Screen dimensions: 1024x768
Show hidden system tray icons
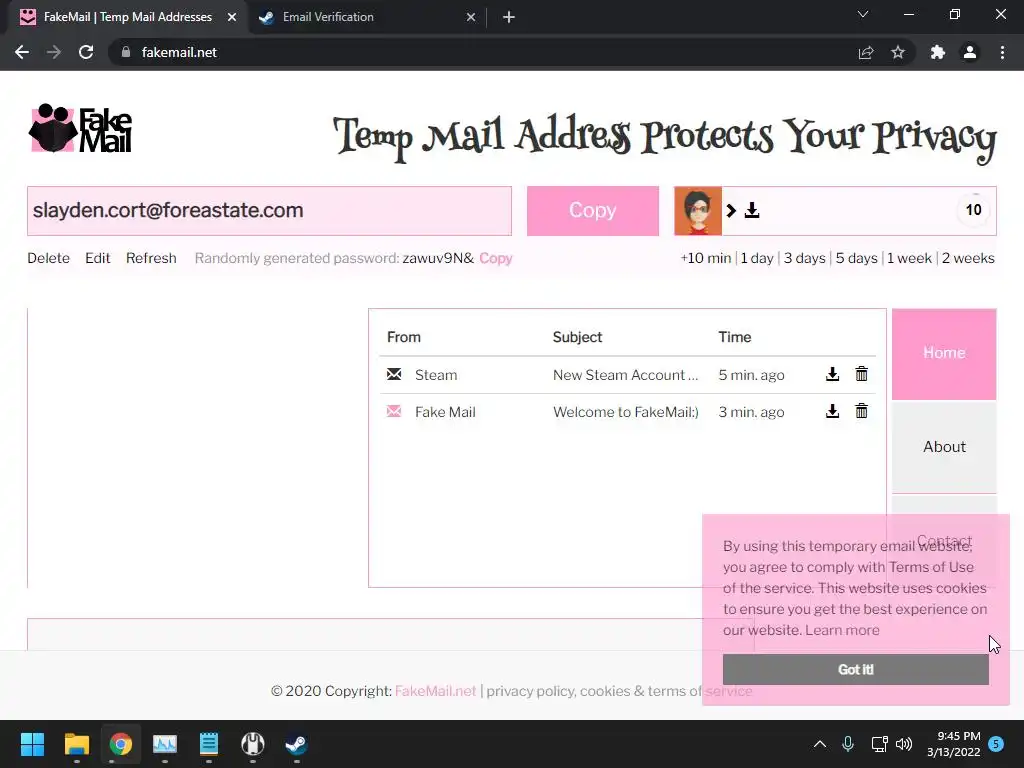tap(820, 744)
